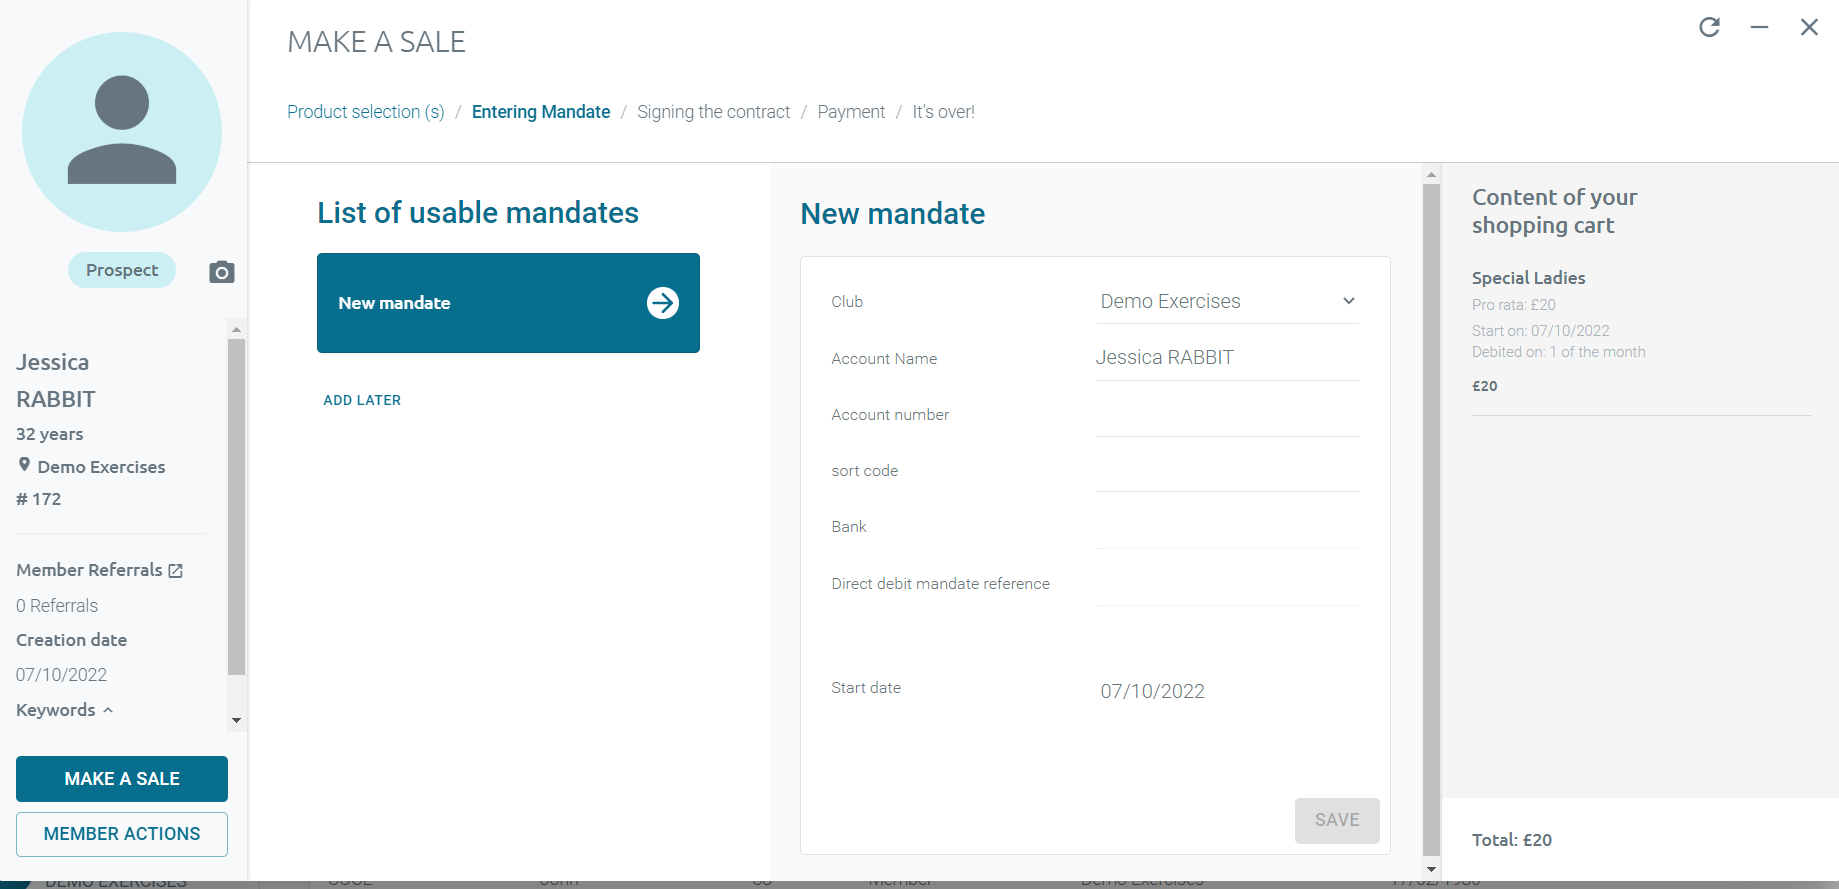Focus the Direct debit mandate reference field
Image resolution: width=1839 pixels, height=889 pixels.
1228,584
